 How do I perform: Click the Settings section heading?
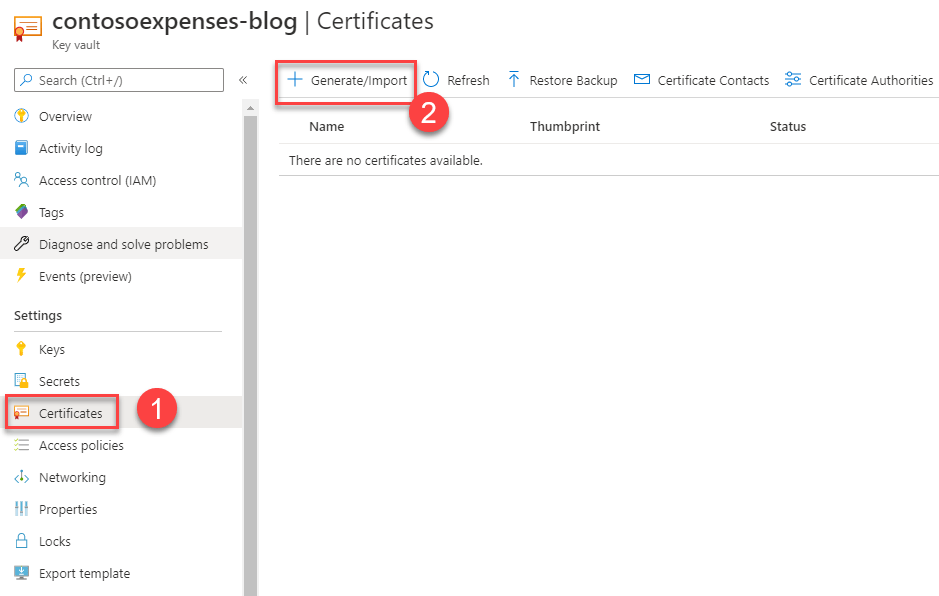point(38,316)
